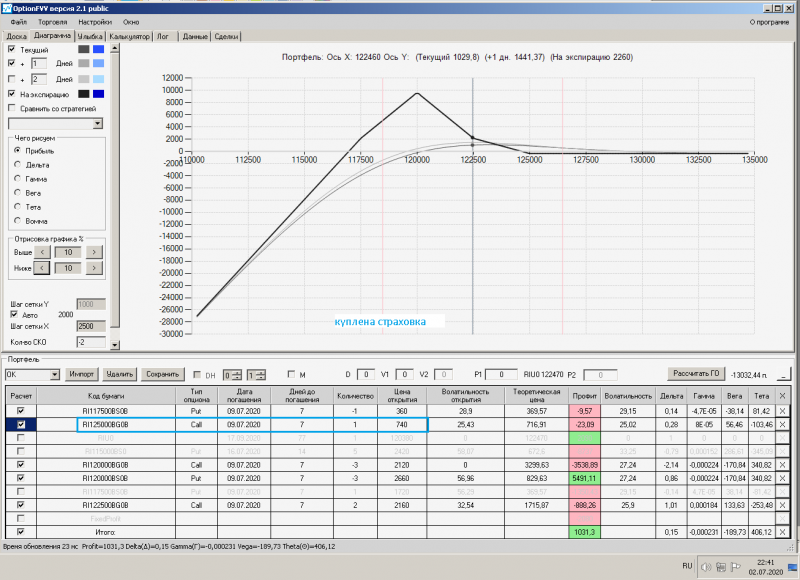Viewport: 800px width, 580px height.
Task: Remove RI120000BG0B Call row via X icon
Action: 782,465
